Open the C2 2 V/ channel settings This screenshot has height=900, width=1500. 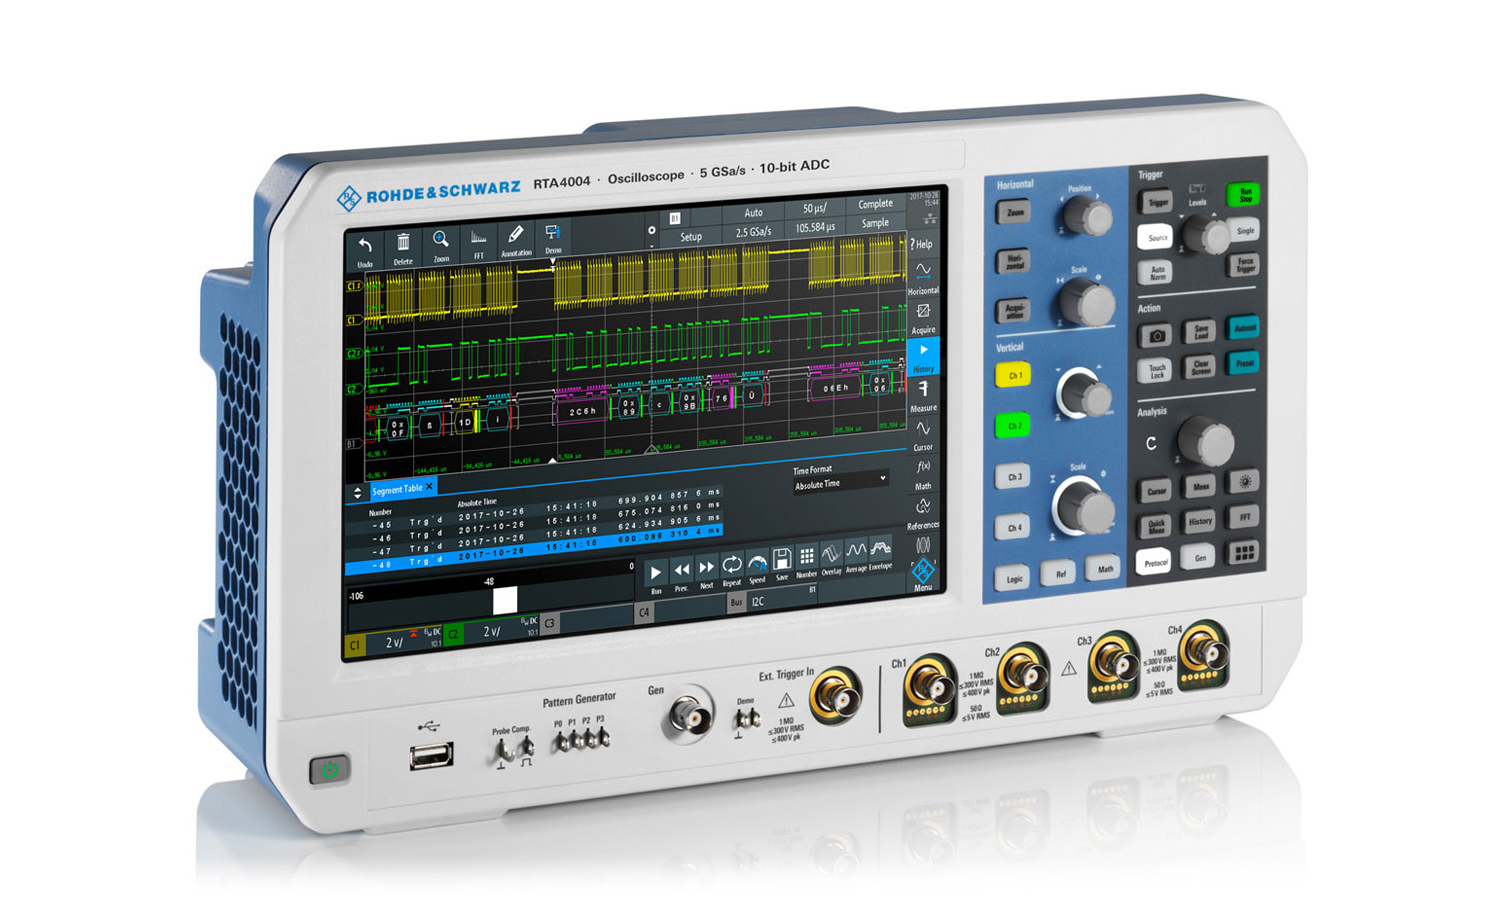492,631
